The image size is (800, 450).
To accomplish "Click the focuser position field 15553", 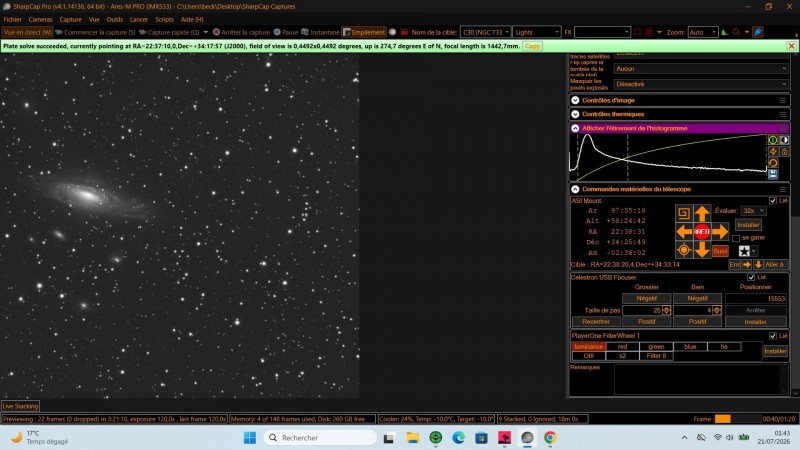I will [756, 298].
